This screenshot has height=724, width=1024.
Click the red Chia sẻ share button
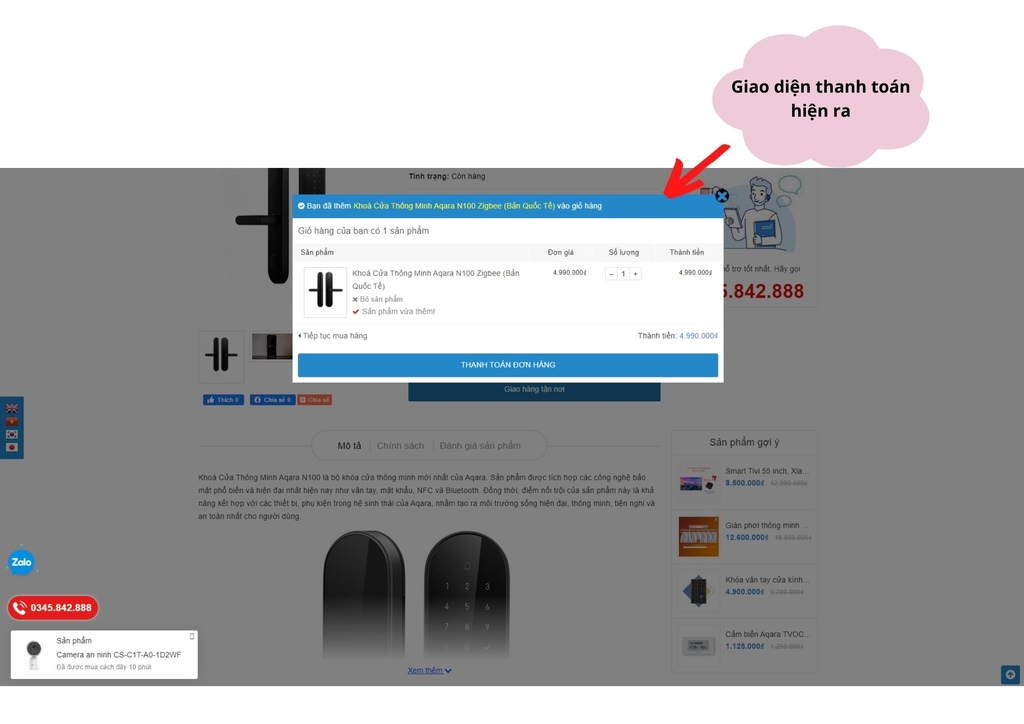click(315, 400)
